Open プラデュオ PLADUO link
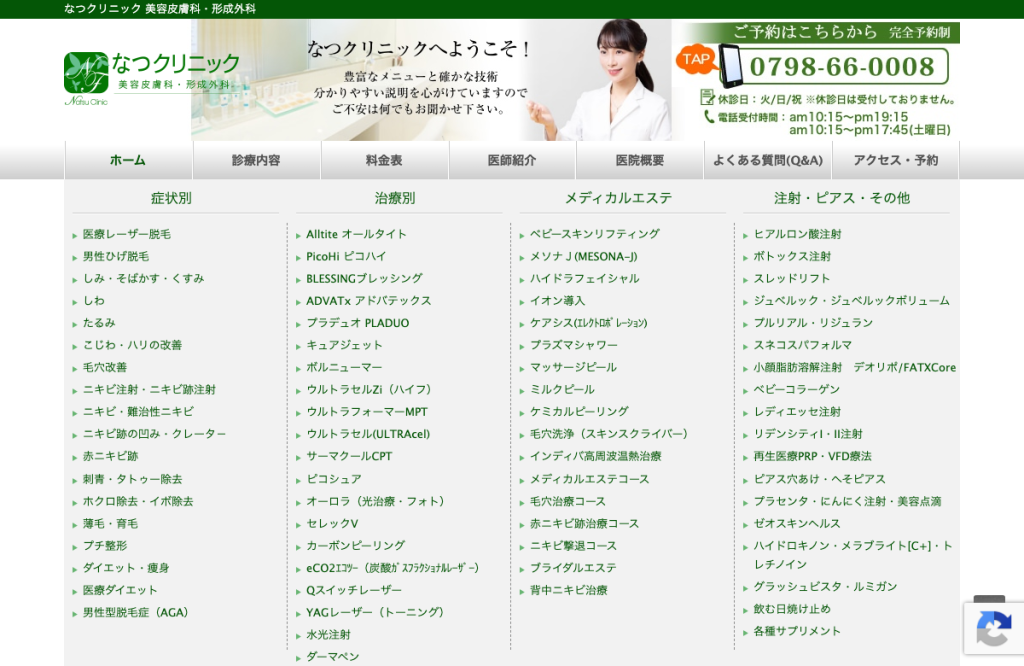Image resolution: width=1024 pixels, height=666 pixels. [358, 323]
